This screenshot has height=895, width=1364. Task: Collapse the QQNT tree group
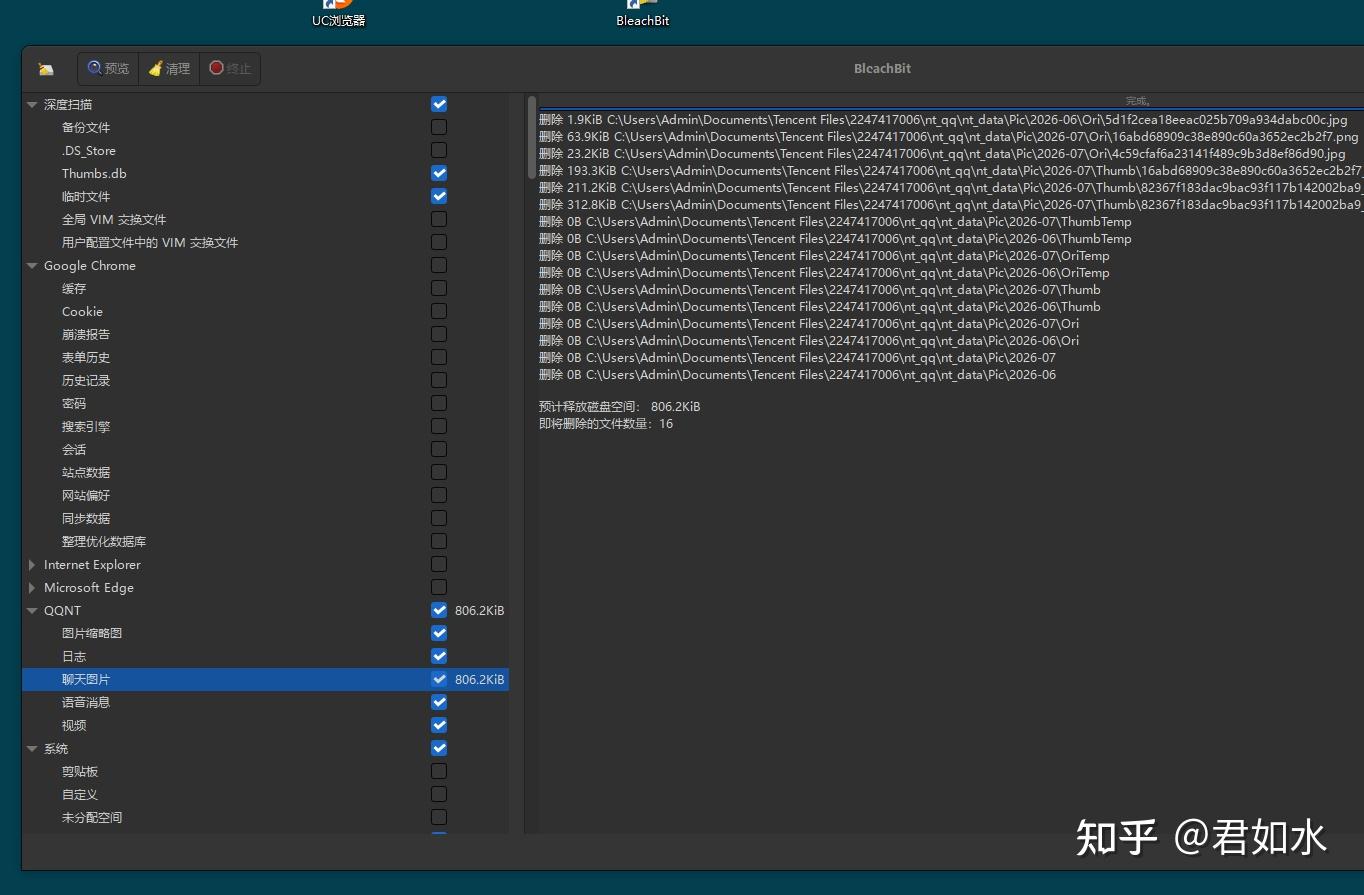[x=32, y=611]
